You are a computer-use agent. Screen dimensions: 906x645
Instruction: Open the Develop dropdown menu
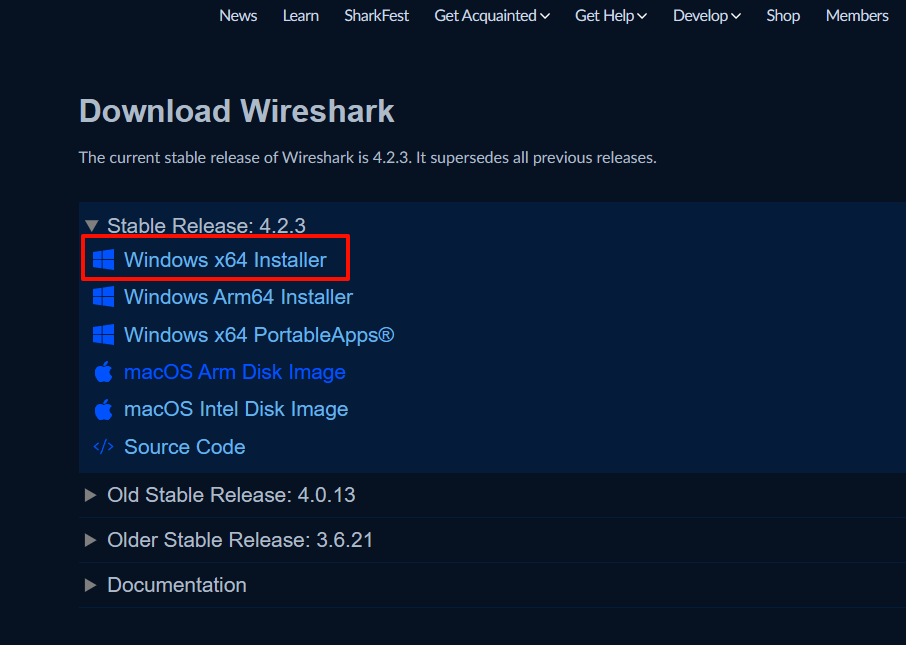coord(707,16)
